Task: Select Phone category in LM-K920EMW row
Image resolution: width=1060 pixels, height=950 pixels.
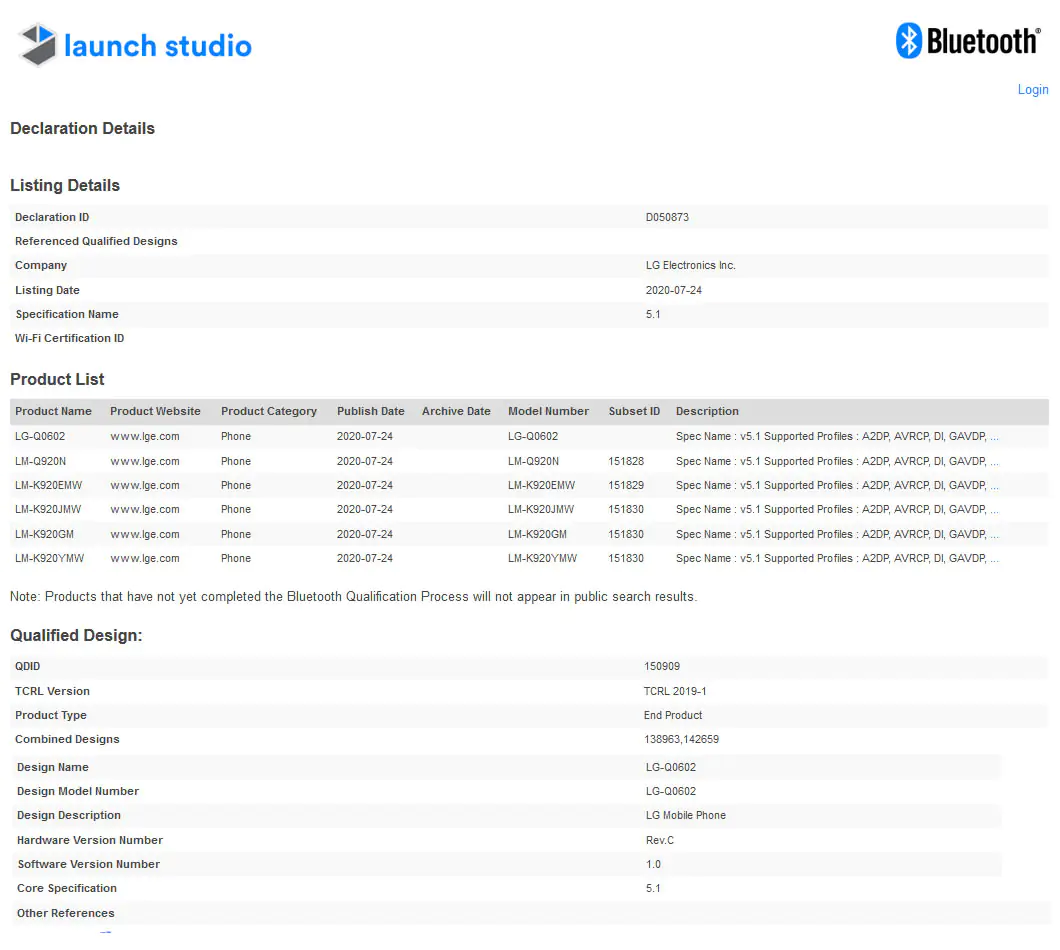Action: pyautogui.click(x=236, y=485)
